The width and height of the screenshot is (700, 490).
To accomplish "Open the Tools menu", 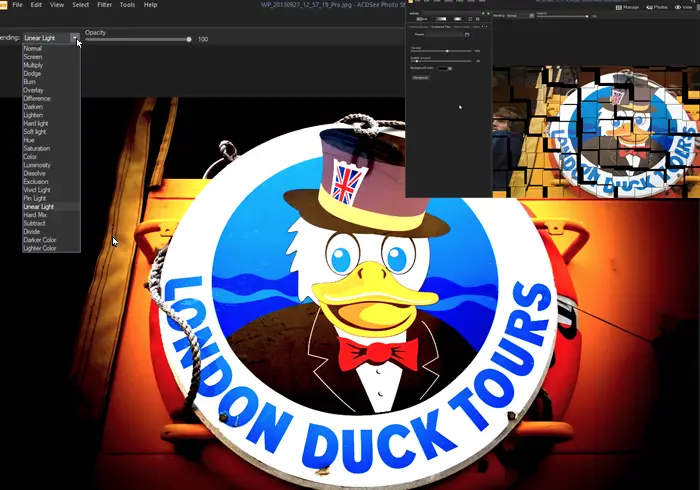I will pos(127,5).
